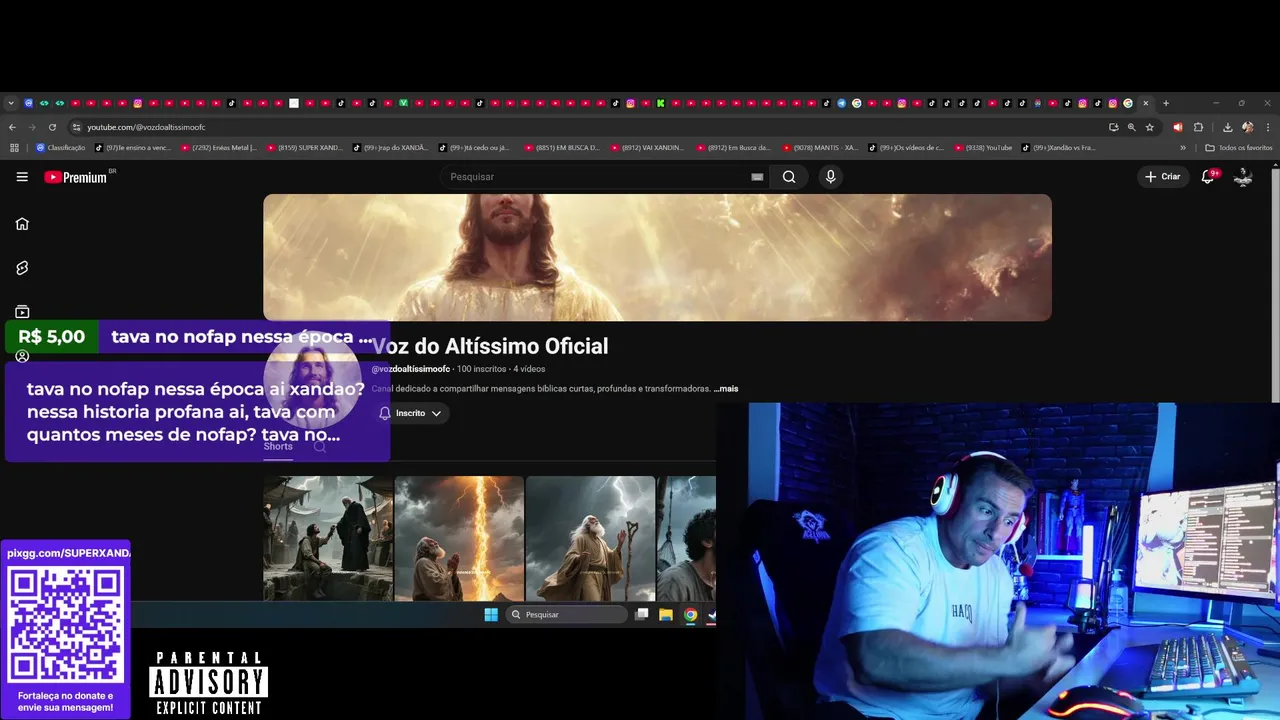The width and height of the screenshot is (1280, 720).
Task: Show hidden bookmarks with the double chevron
Action: pos(1183,148)
